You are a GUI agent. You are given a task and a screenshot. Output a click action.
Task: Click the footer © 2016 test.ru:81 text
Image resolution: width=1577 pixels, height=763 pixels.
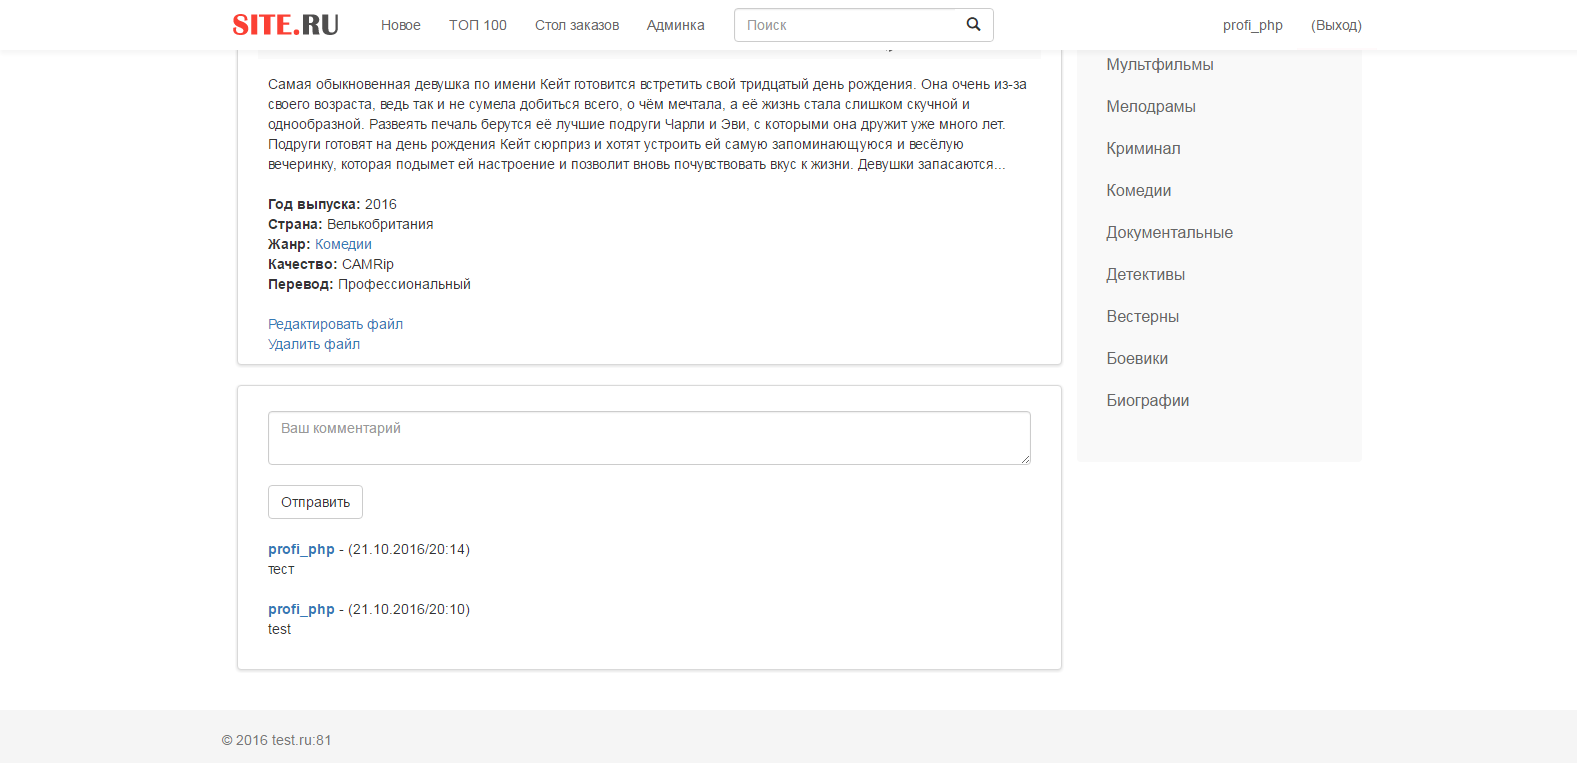[x=277, y=740]
